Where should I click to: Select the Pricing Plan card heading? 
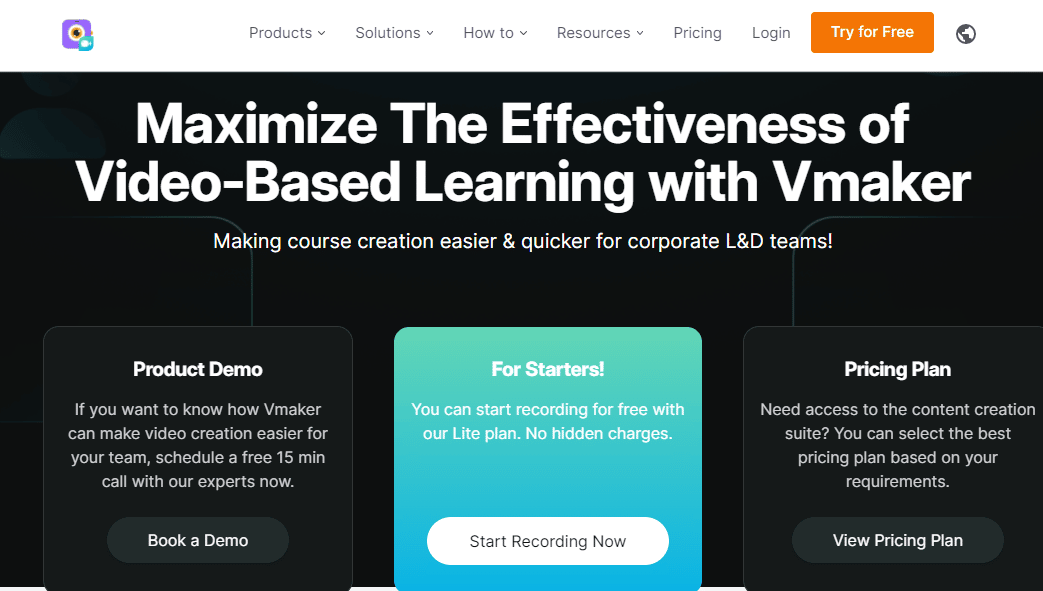click(897, 369)
